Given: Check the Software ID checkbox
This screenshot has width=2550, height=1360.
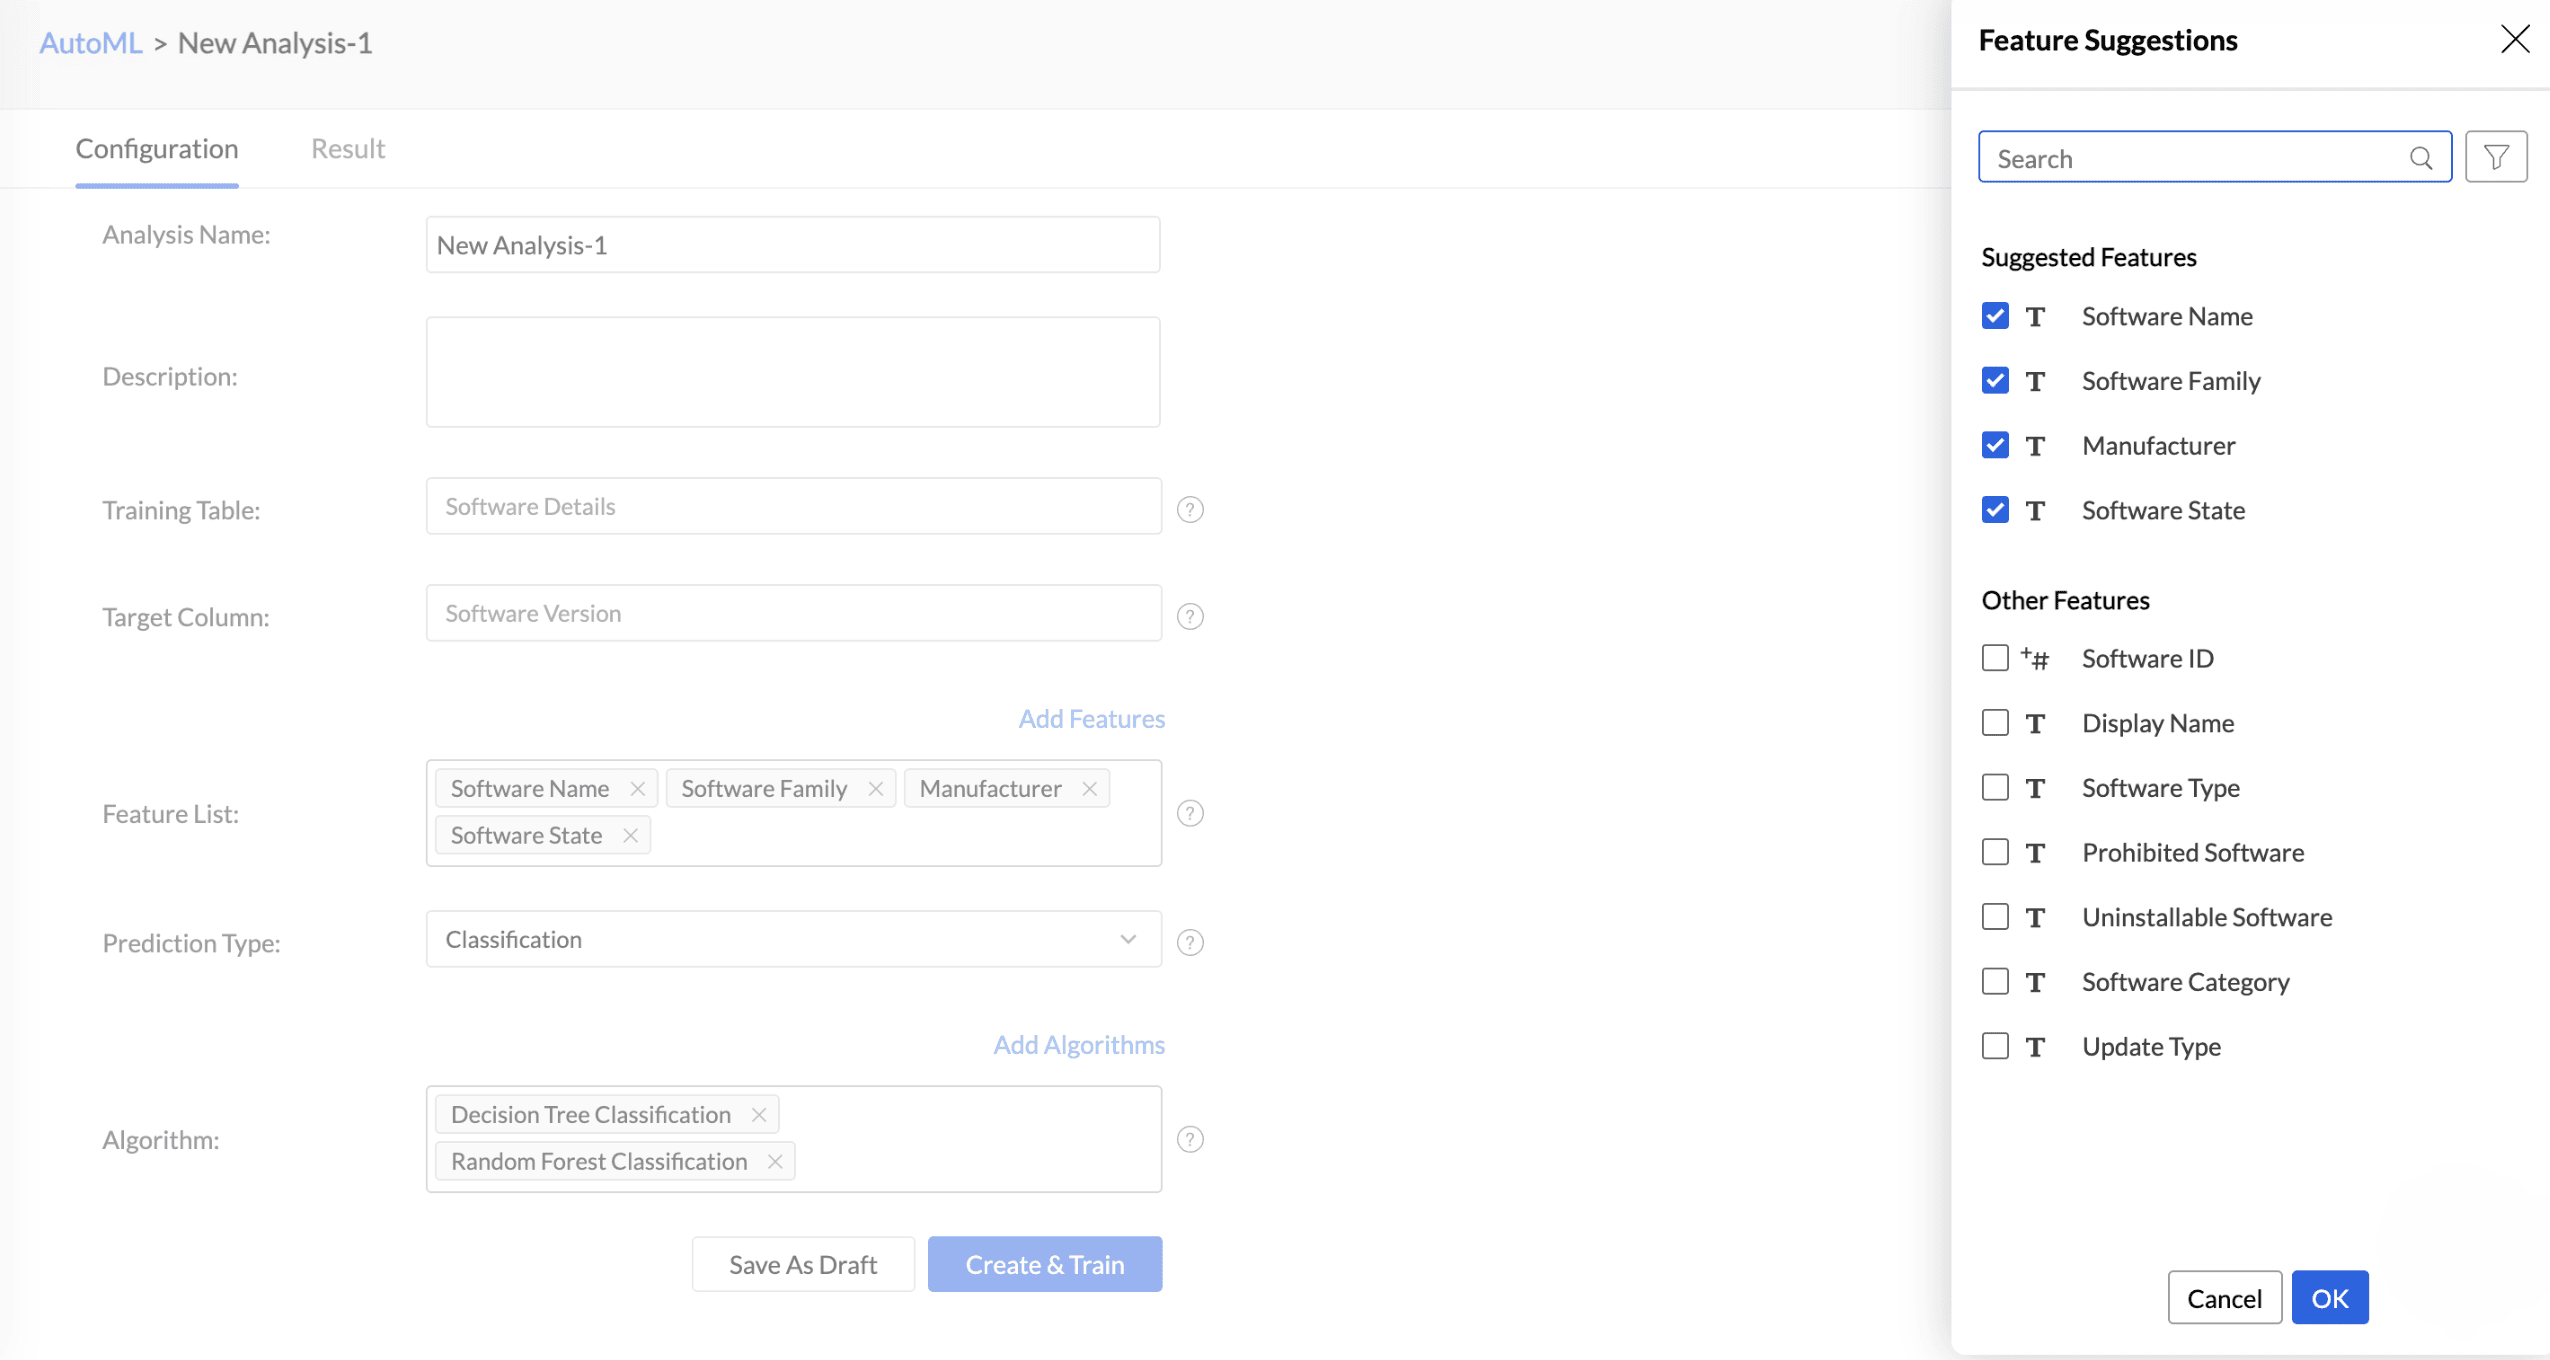Looking at the screenshot, I should click(x=1994, y=658).
